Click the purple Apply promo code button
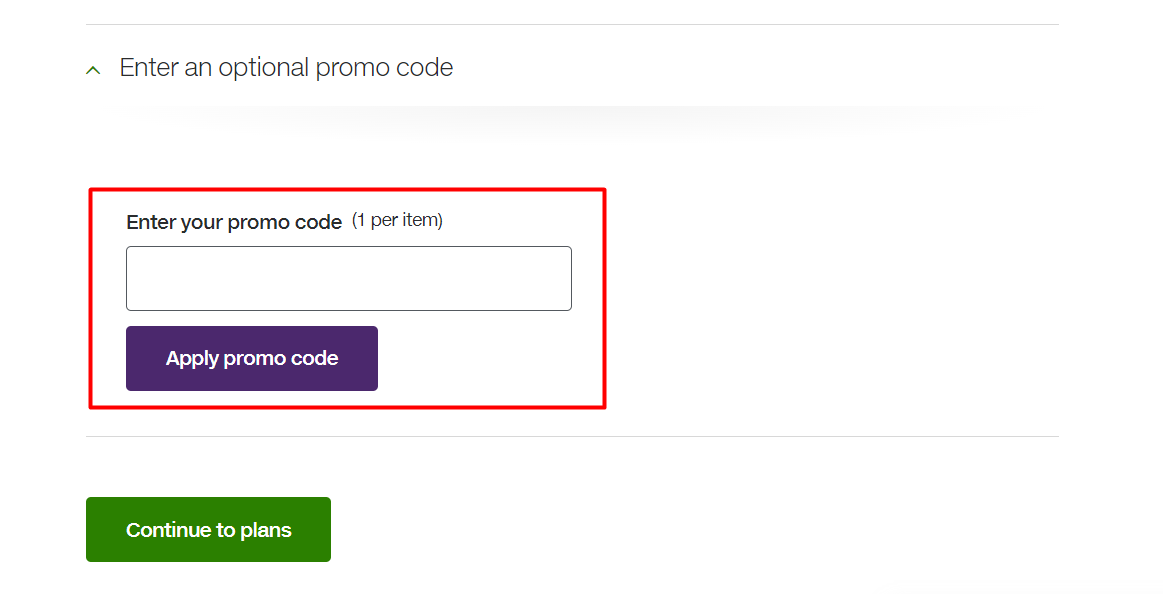This screenshot has width=1163, height=594. [251, 358]
